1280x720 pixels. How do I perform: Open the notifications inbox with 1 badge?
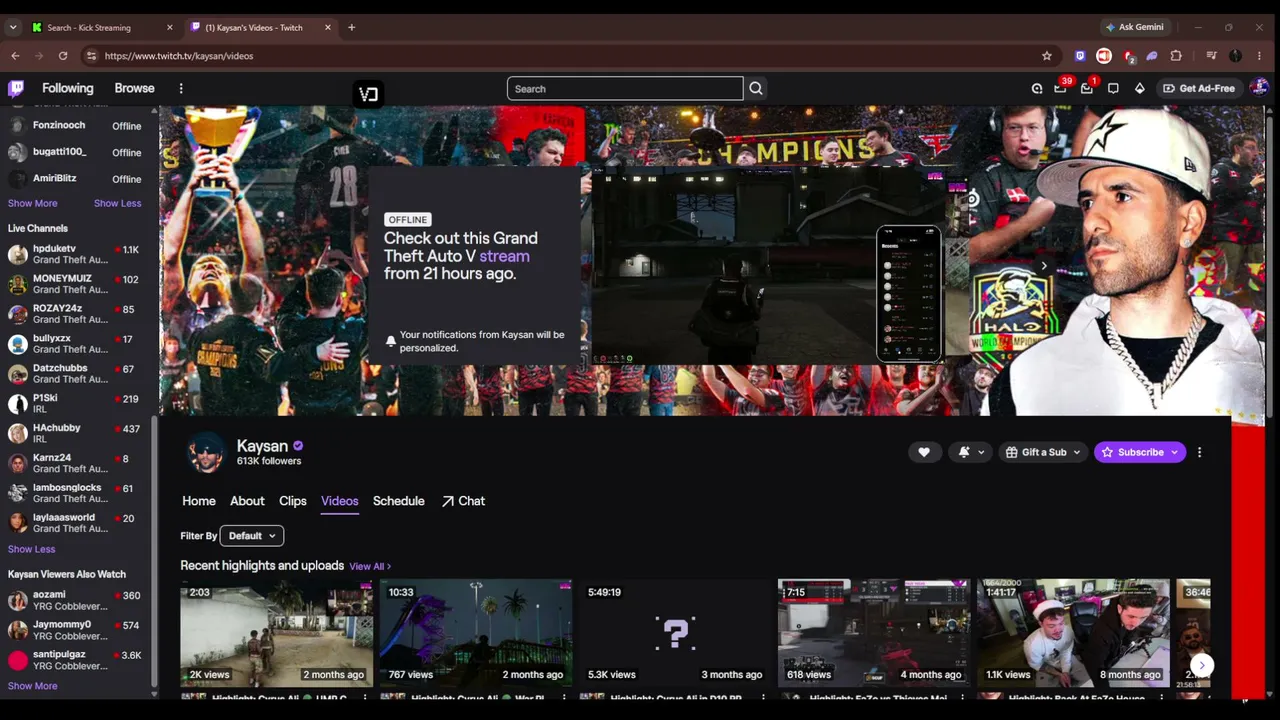coord(1087,88)
